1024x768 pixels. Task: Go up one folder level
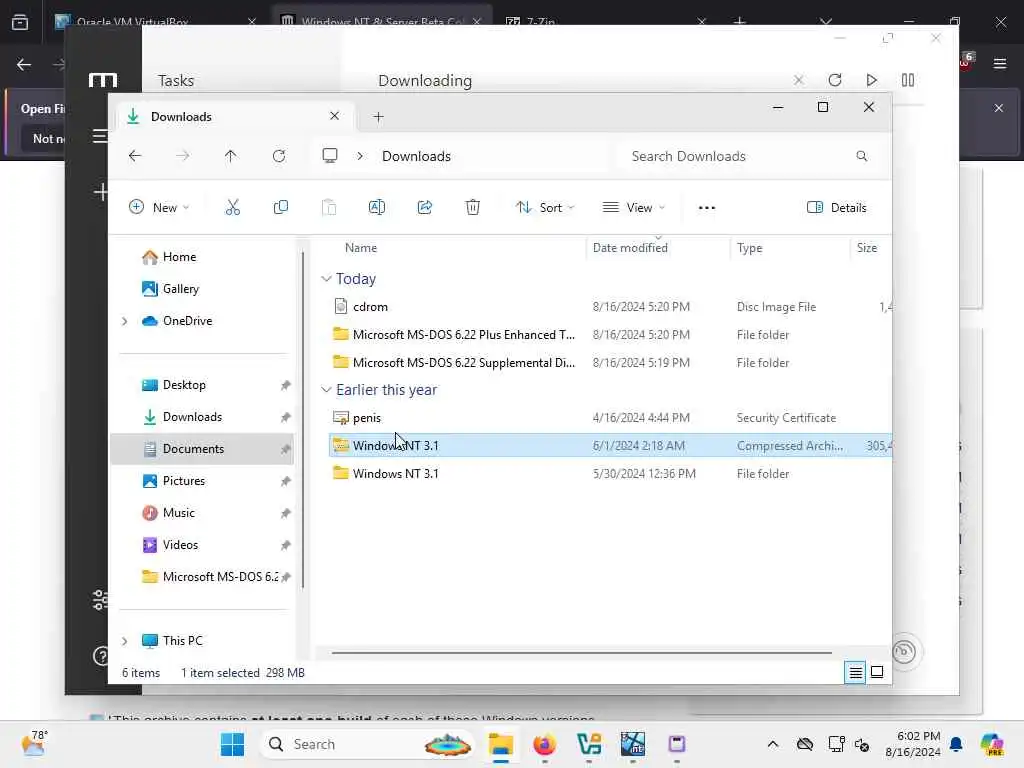(231, 156)
